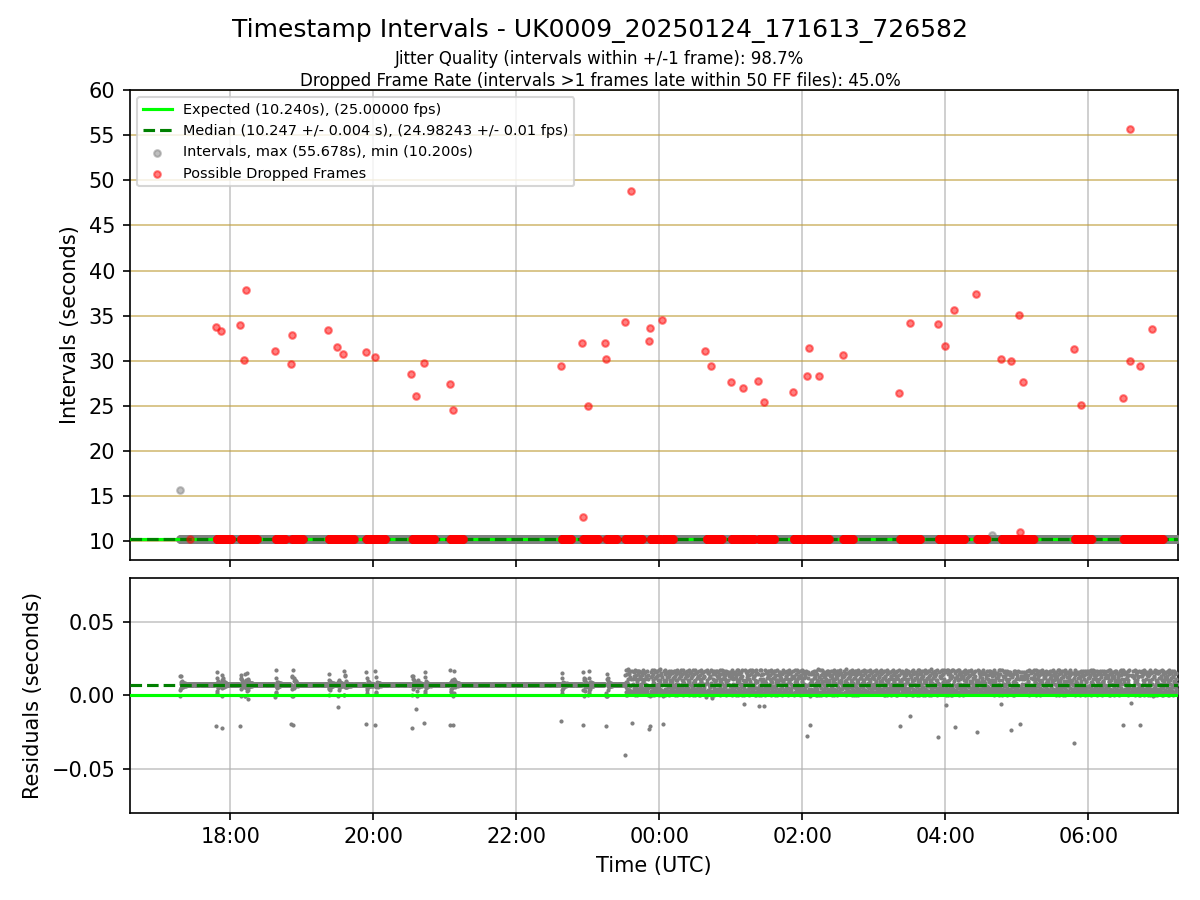Click the plot title "Timestamp Intervals - UK0009_20250124_171613_726582"
This screenshot has width=1200, height=900.
click(600, 29)
